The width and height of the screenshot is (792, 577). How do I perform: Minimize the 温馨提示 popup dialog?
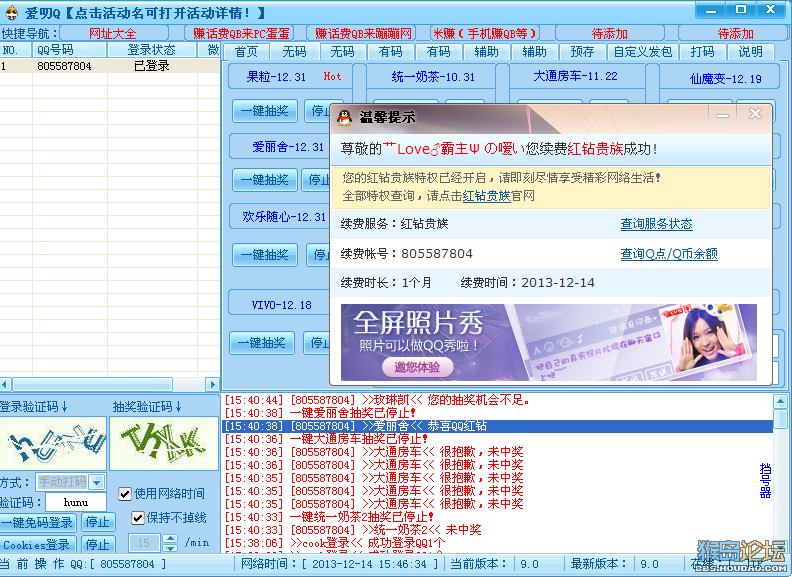722,114
